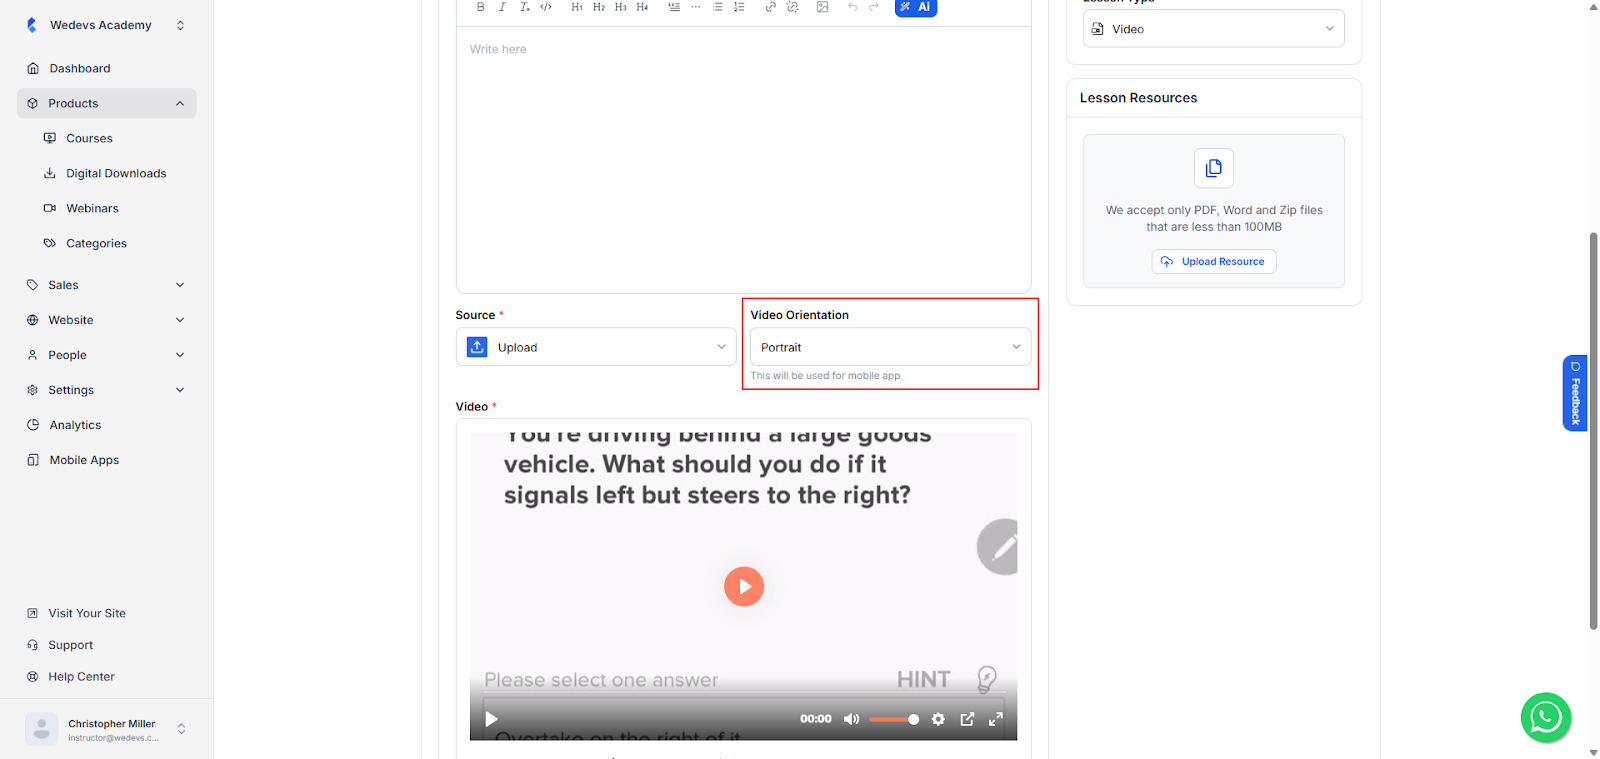The image size is (1600, 759).
Task: Open video player settings gear
Action: click(938, 719)
